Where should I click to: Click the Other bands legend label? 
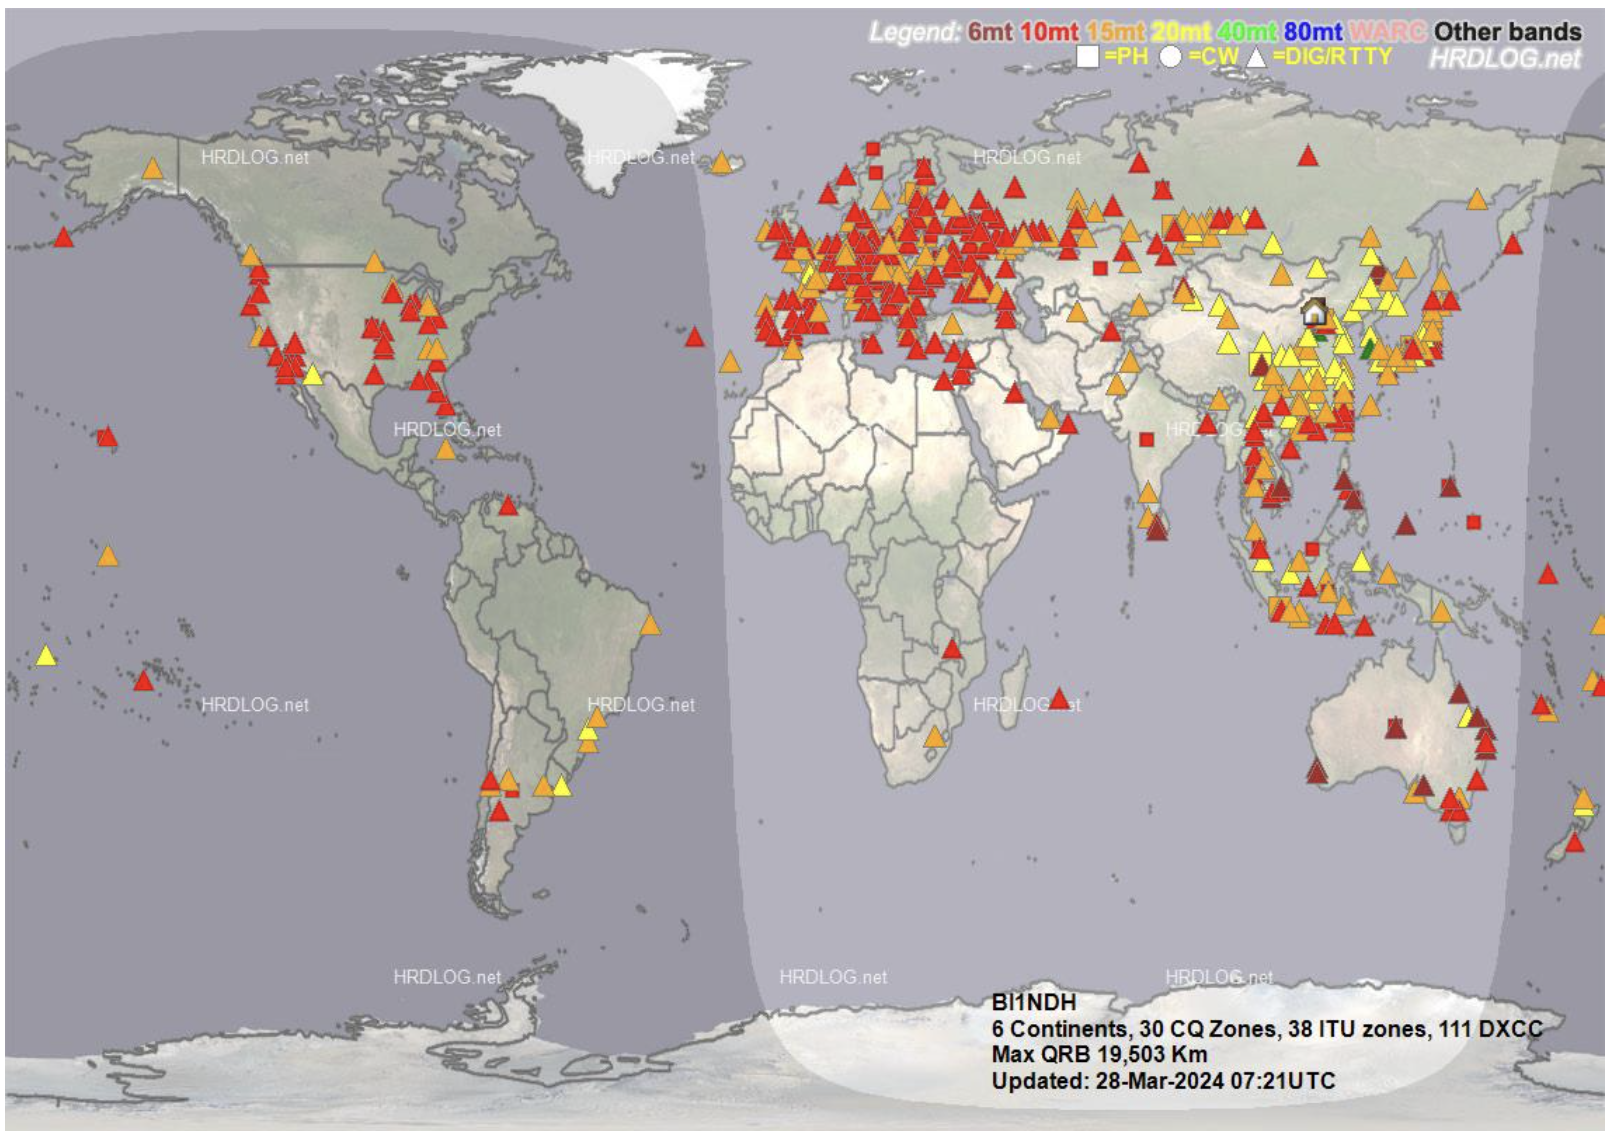(1508, 32)
